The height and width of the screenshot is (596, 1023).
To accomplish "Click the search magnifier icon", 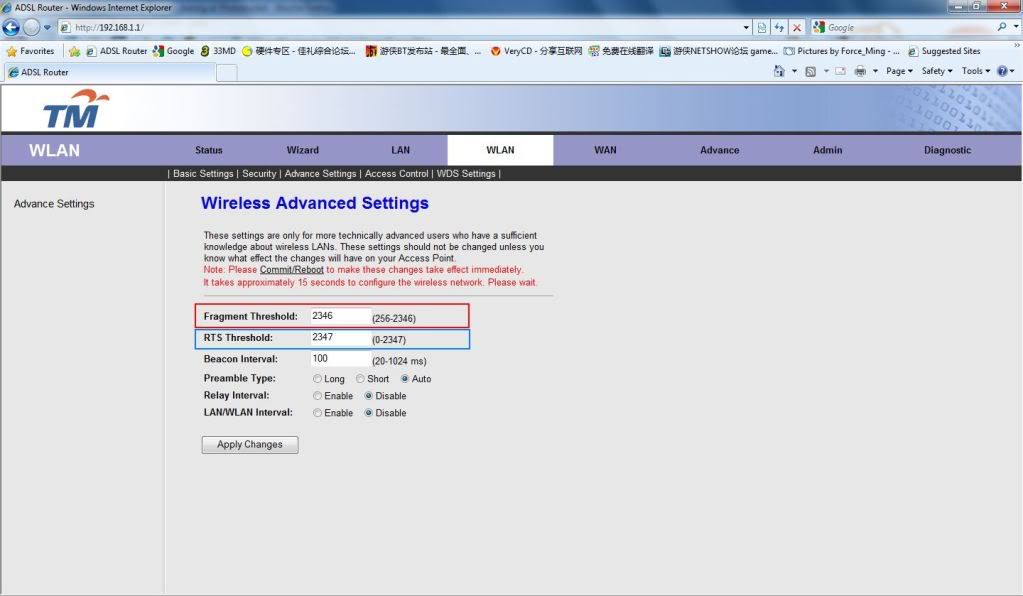I will click(1002, 27).
